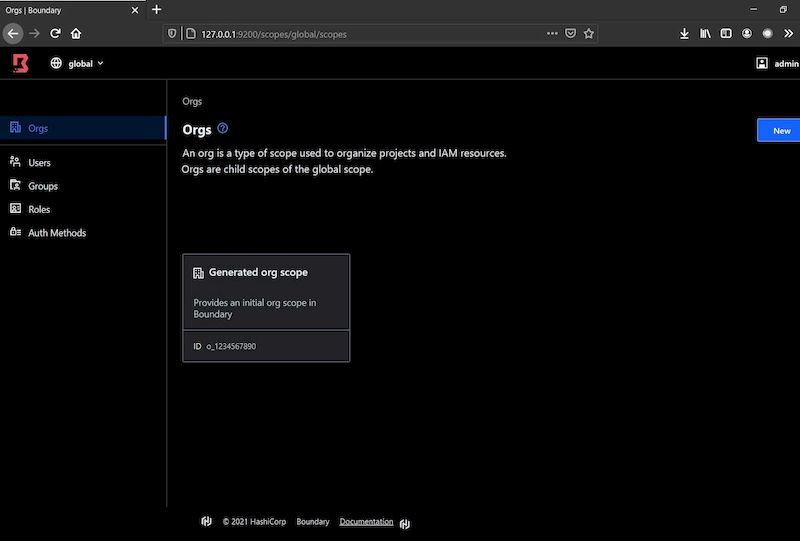Go back with browser back arrow
This screenshot has height=541, width=800.
(13, 34)
